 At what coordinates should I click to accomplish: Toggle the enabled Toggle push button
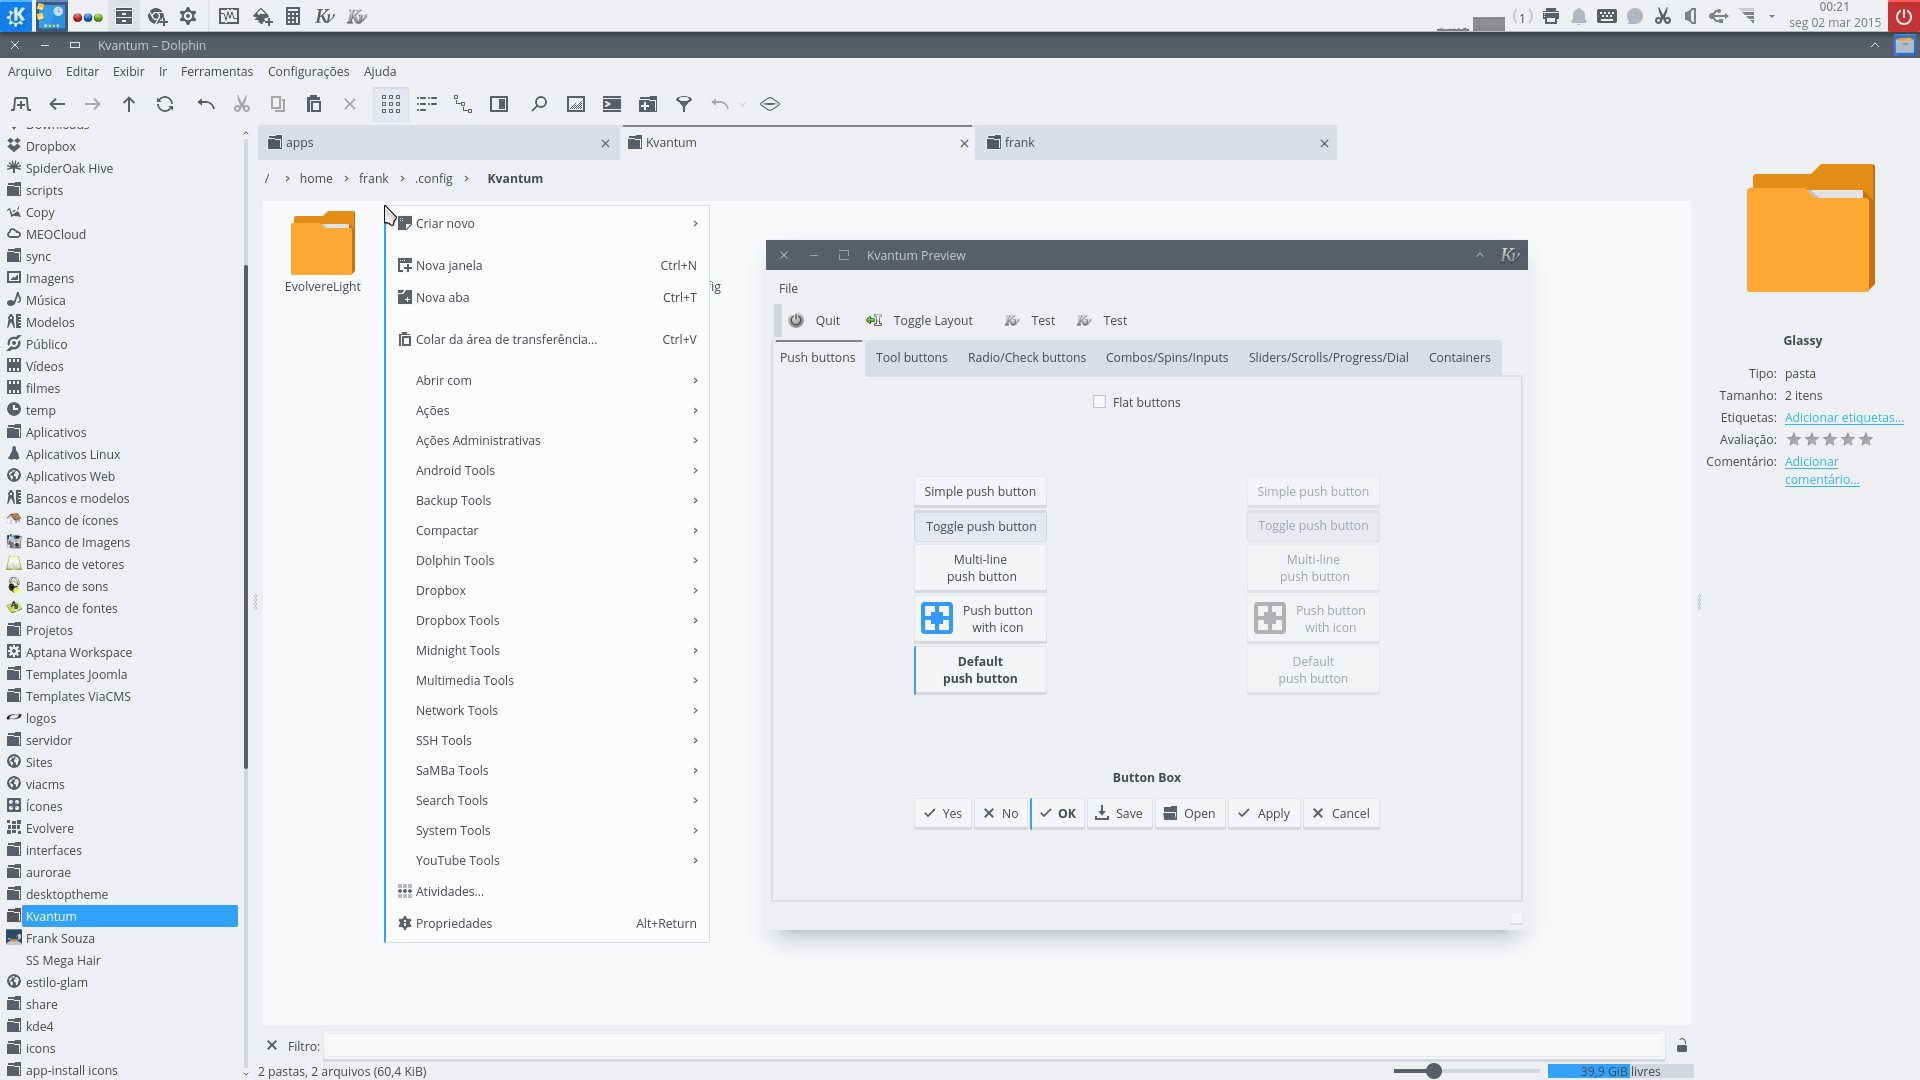(980, 526)
